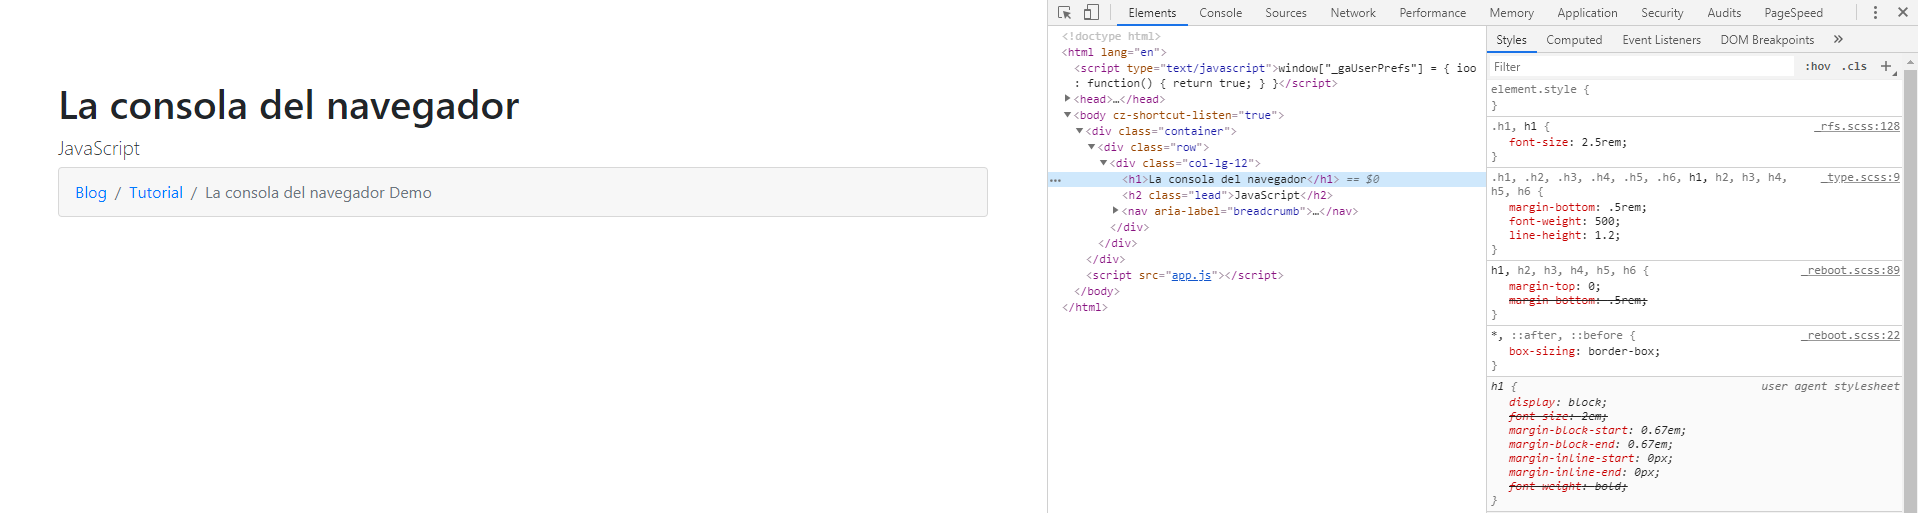1918x513 pixels.
Task: Open the Audits tab
Action: click(1724, 13)
